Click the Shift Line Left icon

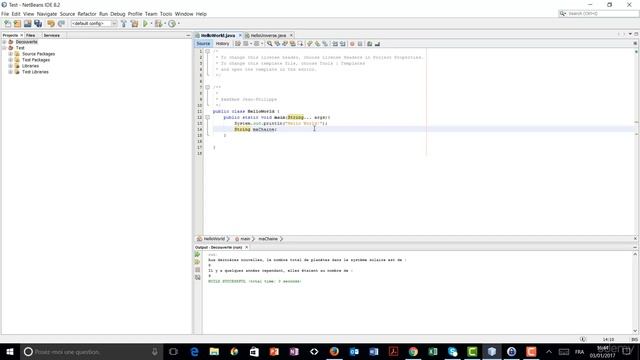pos(335,44)
